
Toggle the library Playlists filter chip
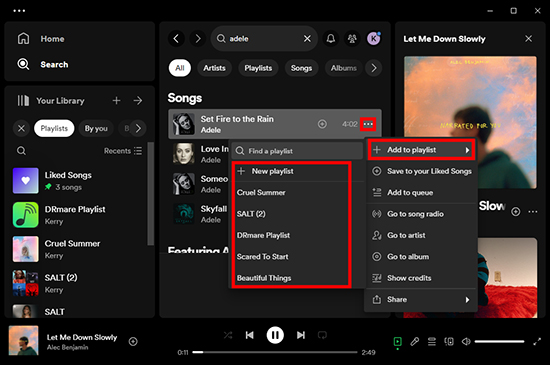(54, 128)
